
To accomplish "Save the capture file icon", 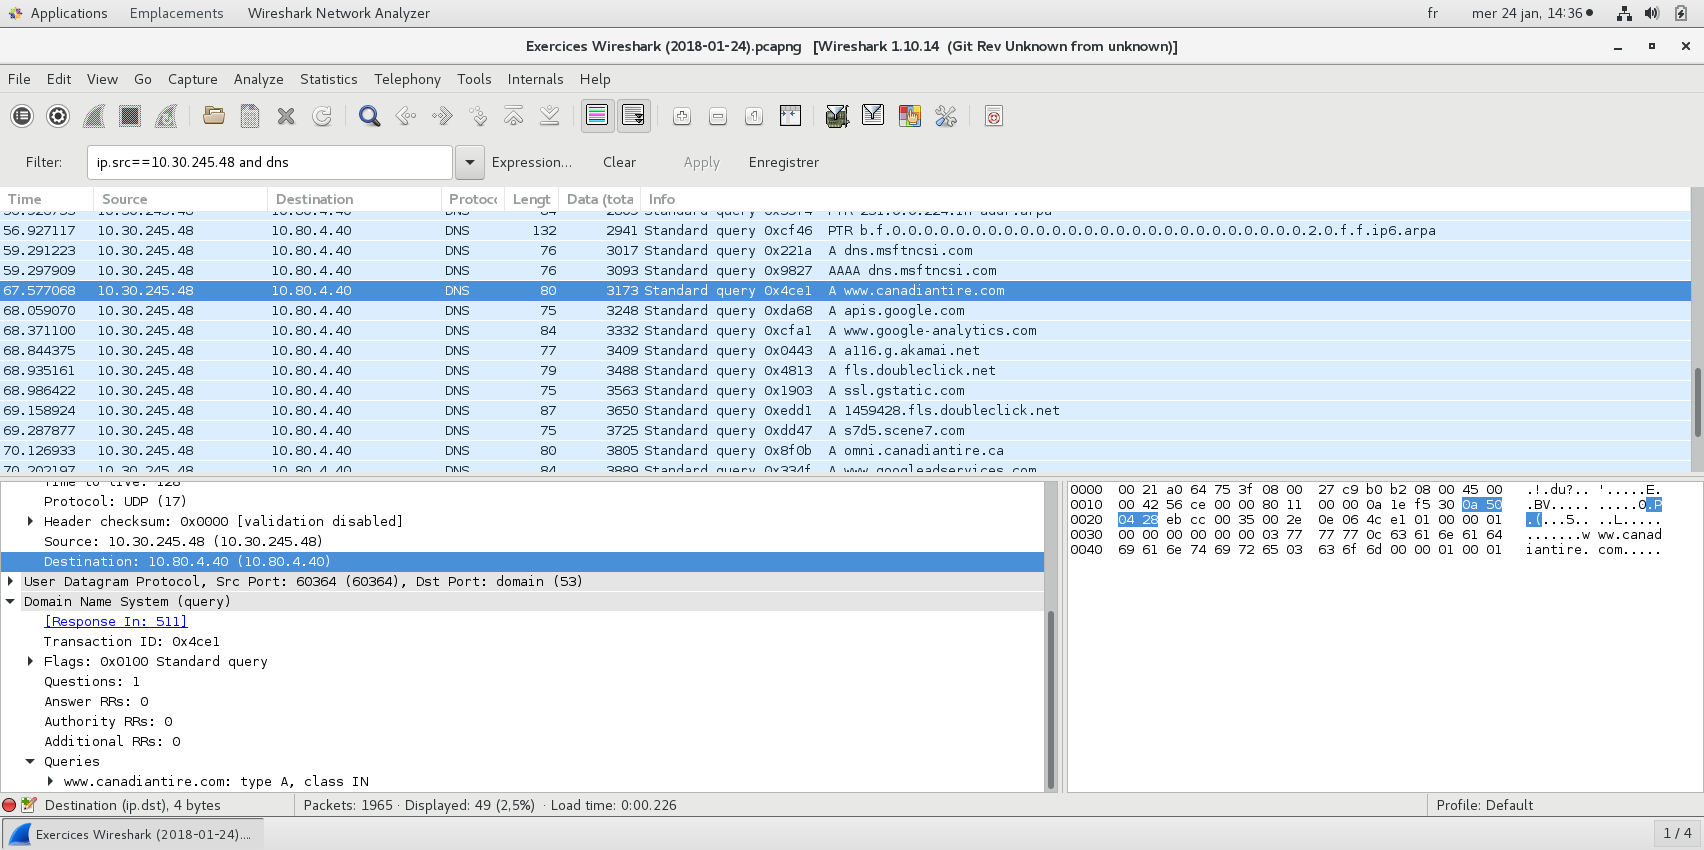I will (250, 116).
